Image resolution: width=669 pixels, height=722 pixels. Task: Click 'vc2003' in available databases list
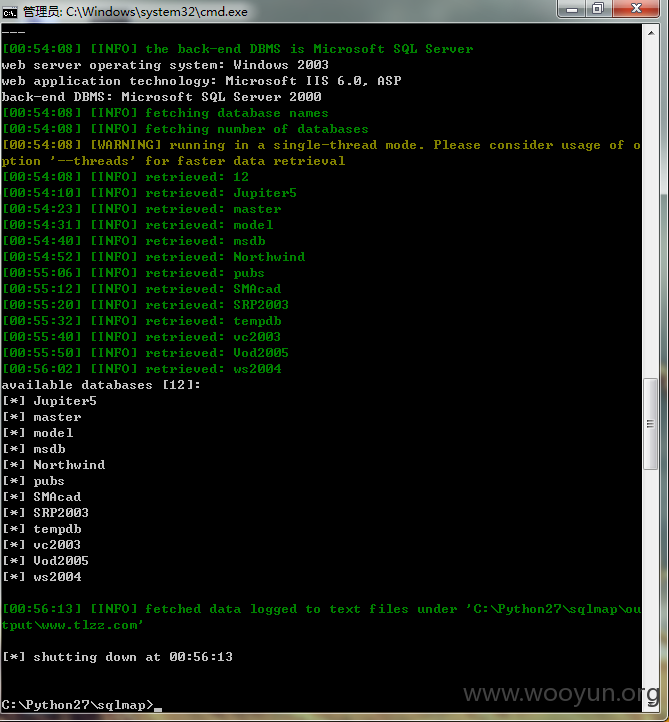[x=57, y=545]
